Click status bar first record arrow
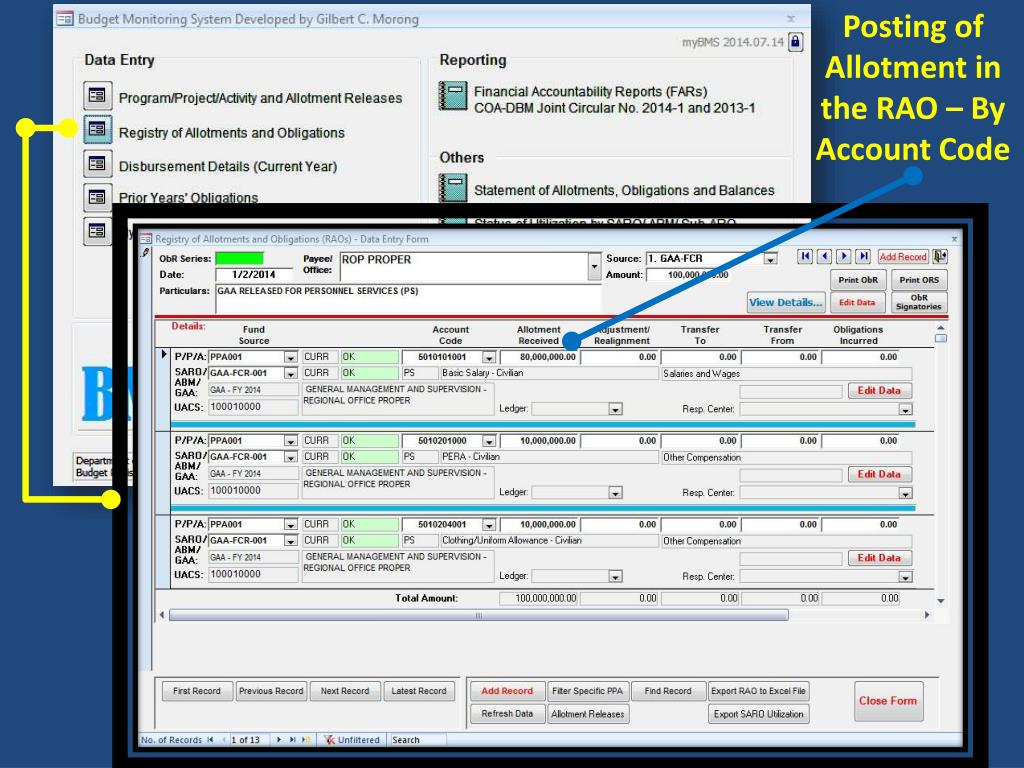Screen dimensions: 1024x768 [x=210, y=740]
